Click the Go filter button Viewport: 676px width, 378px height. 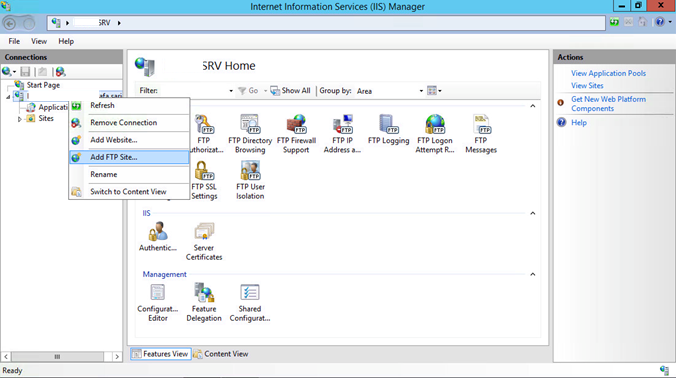[248, 91]
